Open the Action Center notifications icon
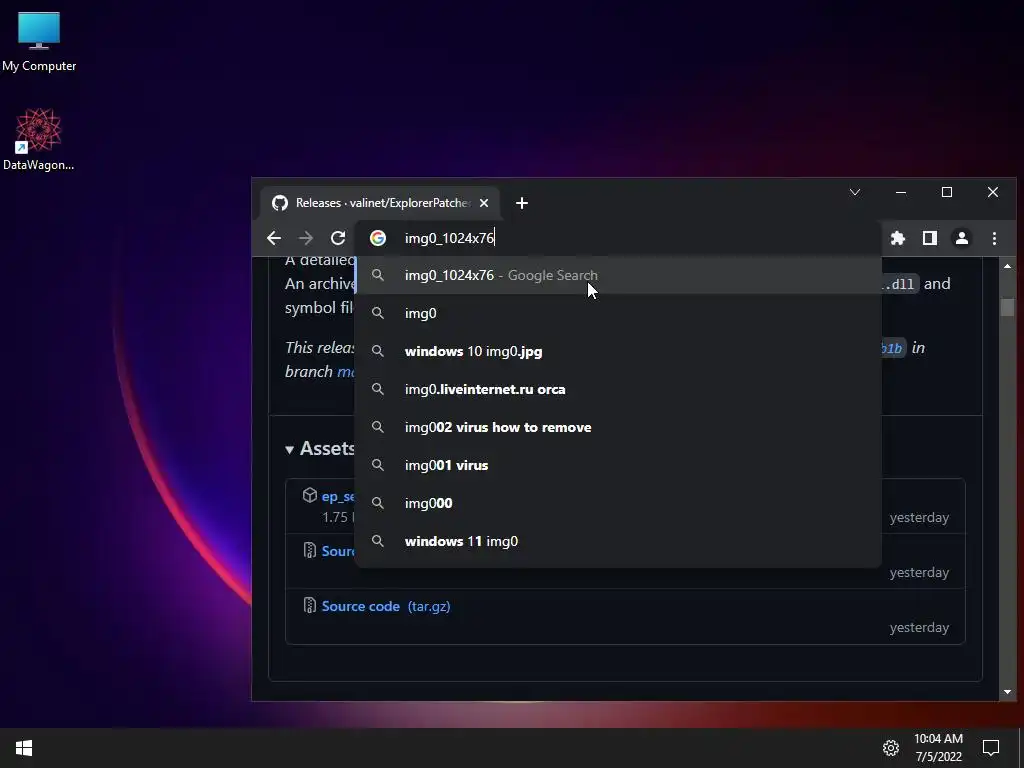The height and width of the screenshot is (768, 1024). coord(991,748)
